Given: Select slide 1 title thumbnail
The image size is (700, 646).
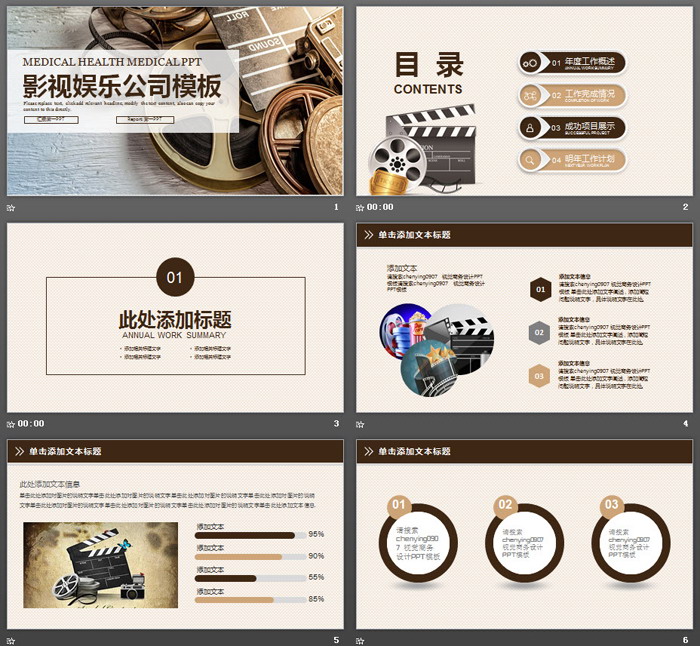Looking at the screenshot, I should pyautogui.click(x=175, y=101).
